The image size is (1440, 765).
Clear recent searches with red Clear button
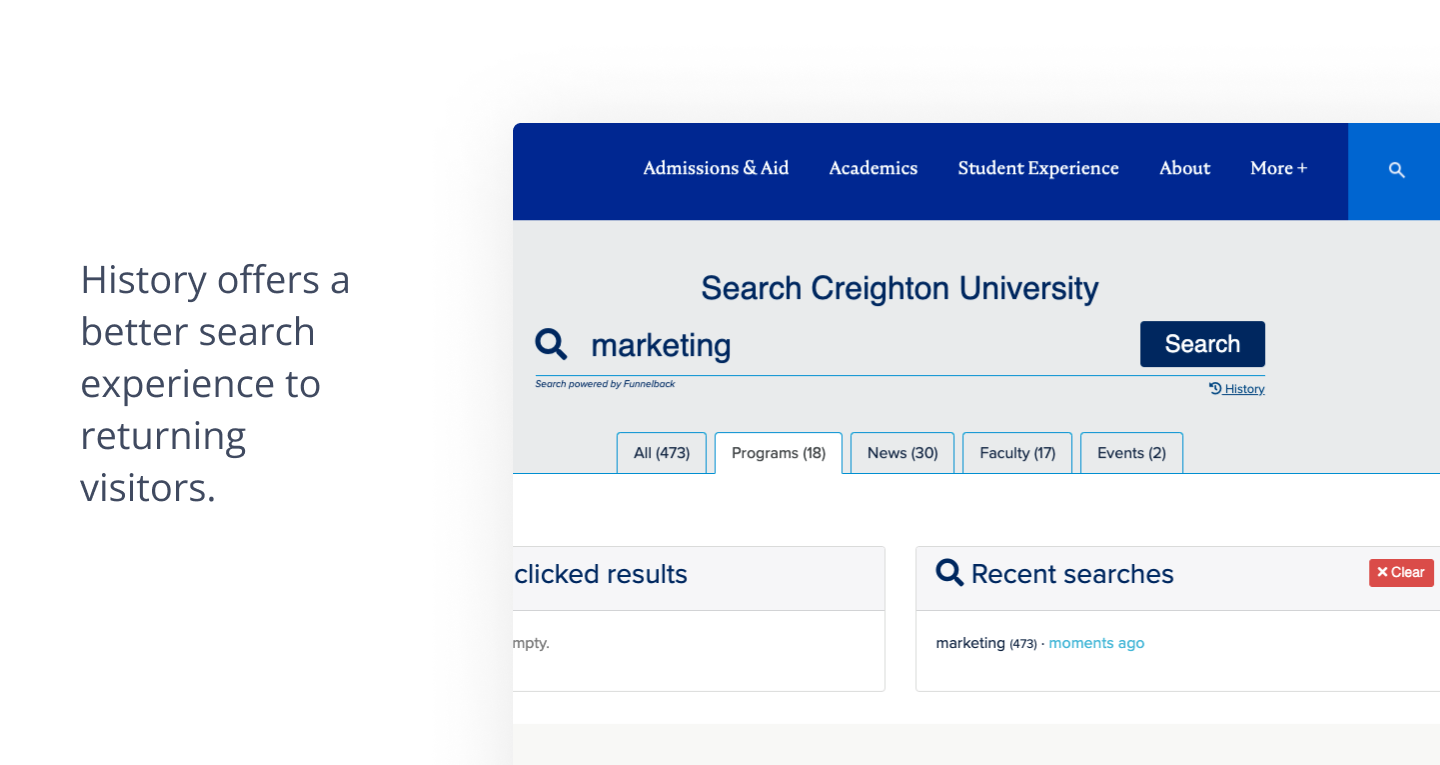pyautogui.click(x=1401, y=573)
